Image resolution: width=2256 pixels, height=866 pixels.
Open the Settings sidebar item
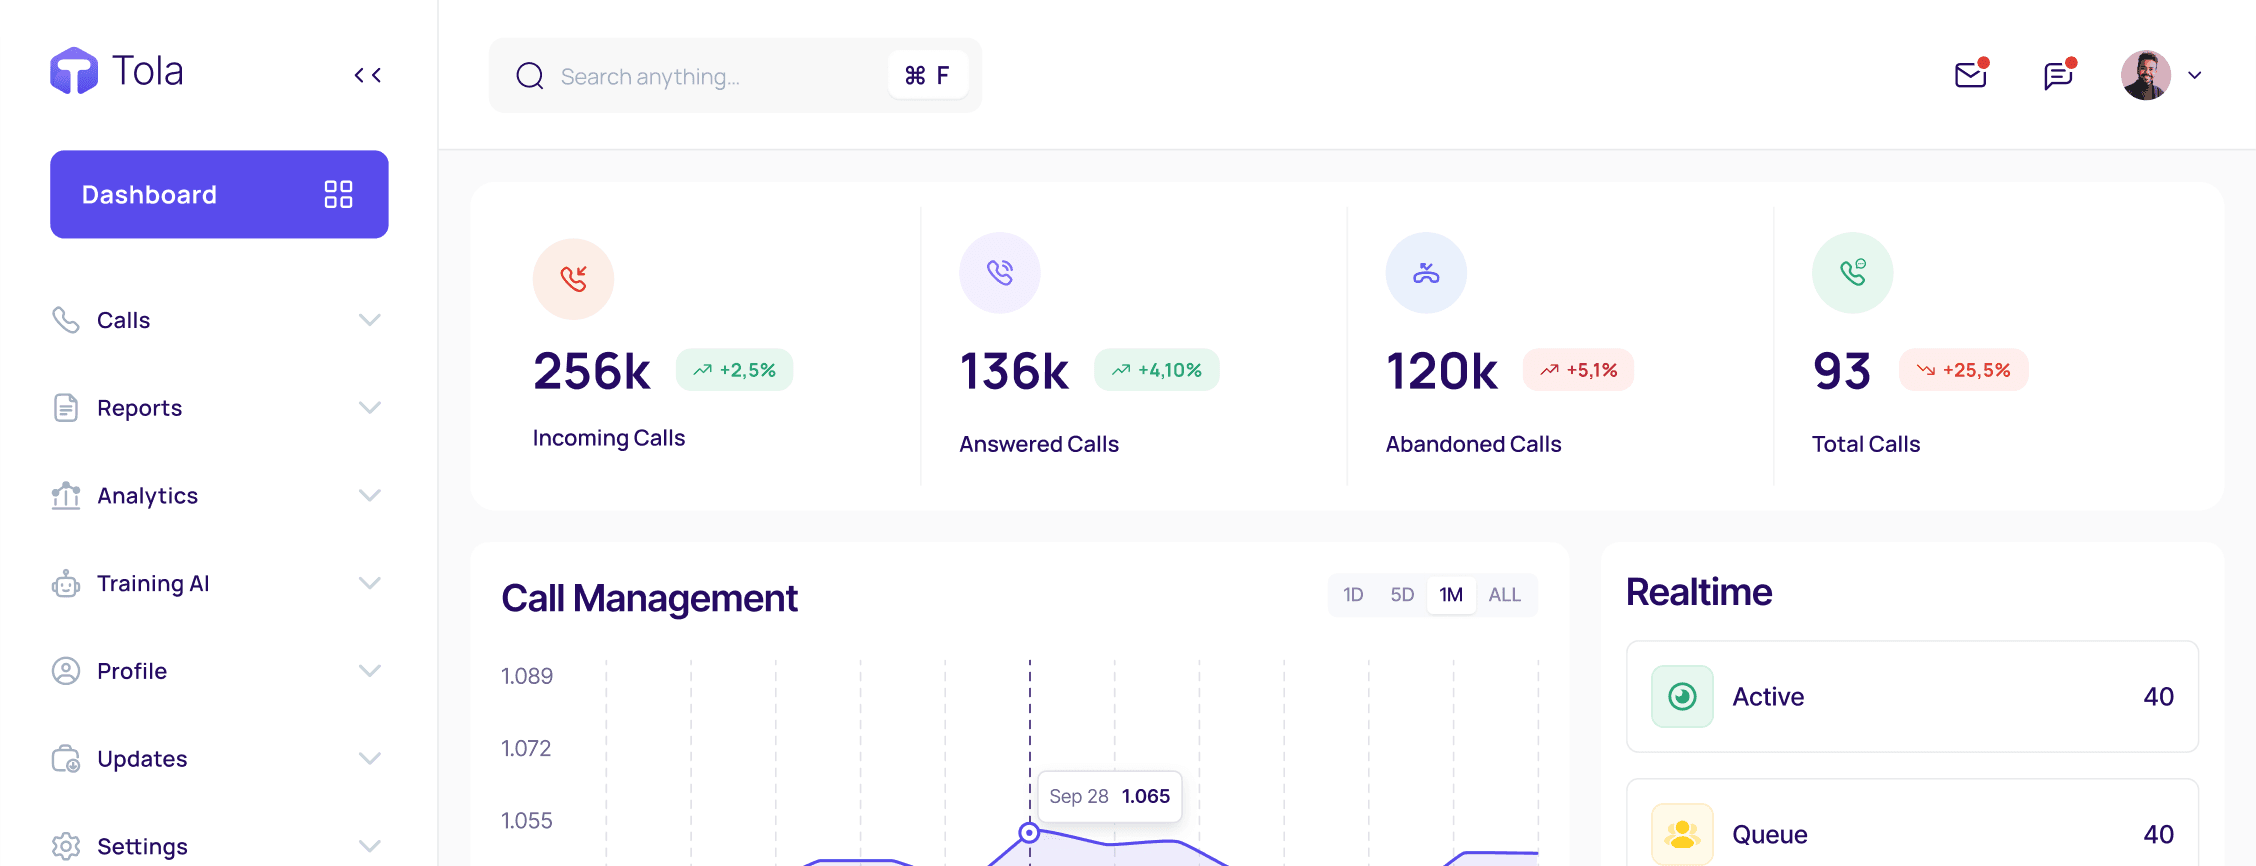(219, 846)
